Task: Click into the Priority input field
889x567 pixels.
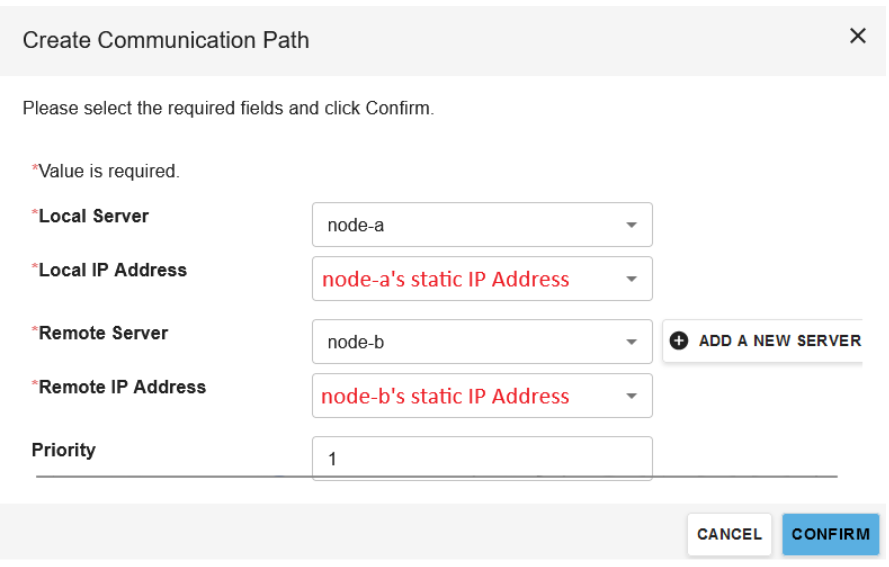Action: click(x=481, y=458)
